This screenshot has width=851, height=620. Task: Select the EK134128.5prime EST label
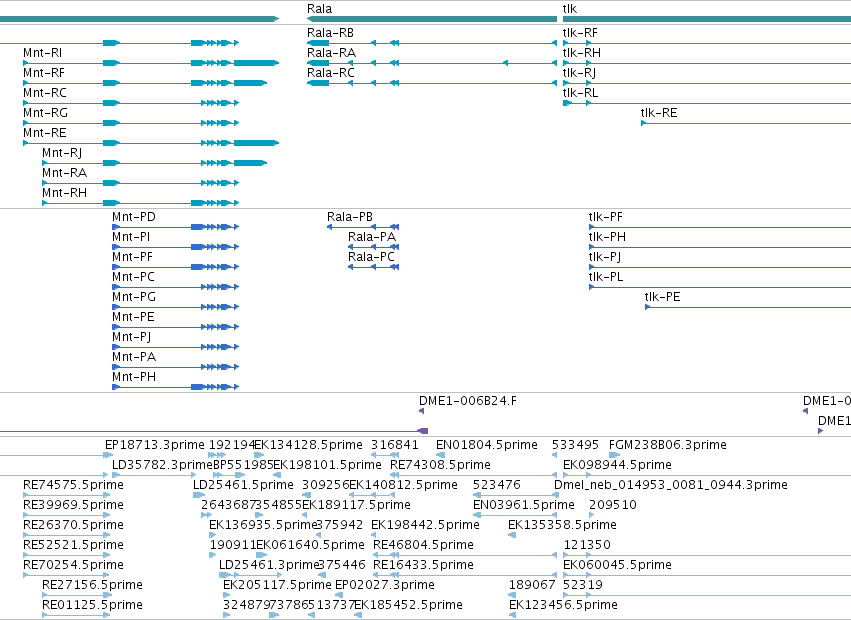pyautogui.click(x=308, y=446)
